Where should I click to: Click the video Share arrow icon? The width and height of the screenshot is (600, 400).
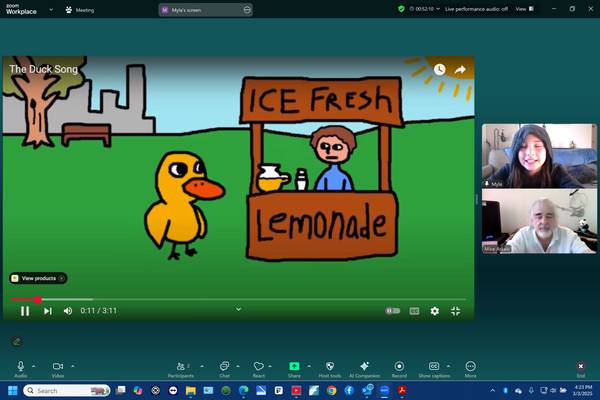460,70
